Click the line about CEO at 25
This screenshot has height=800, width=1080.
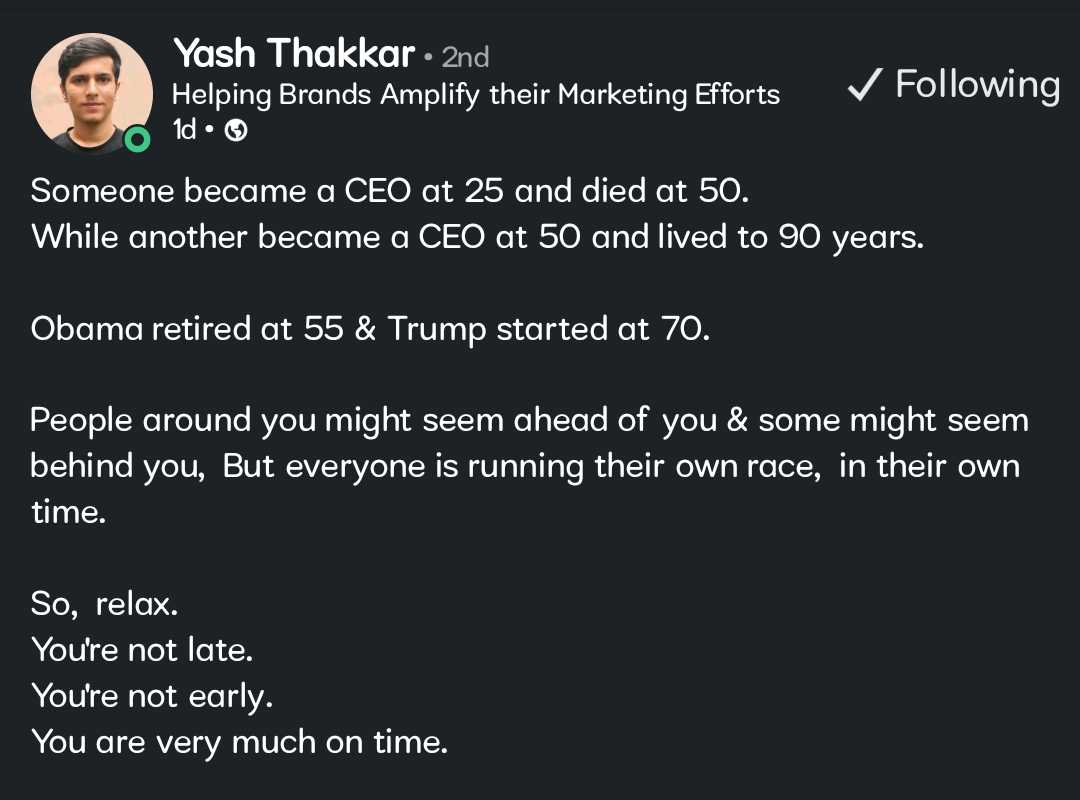389,191
